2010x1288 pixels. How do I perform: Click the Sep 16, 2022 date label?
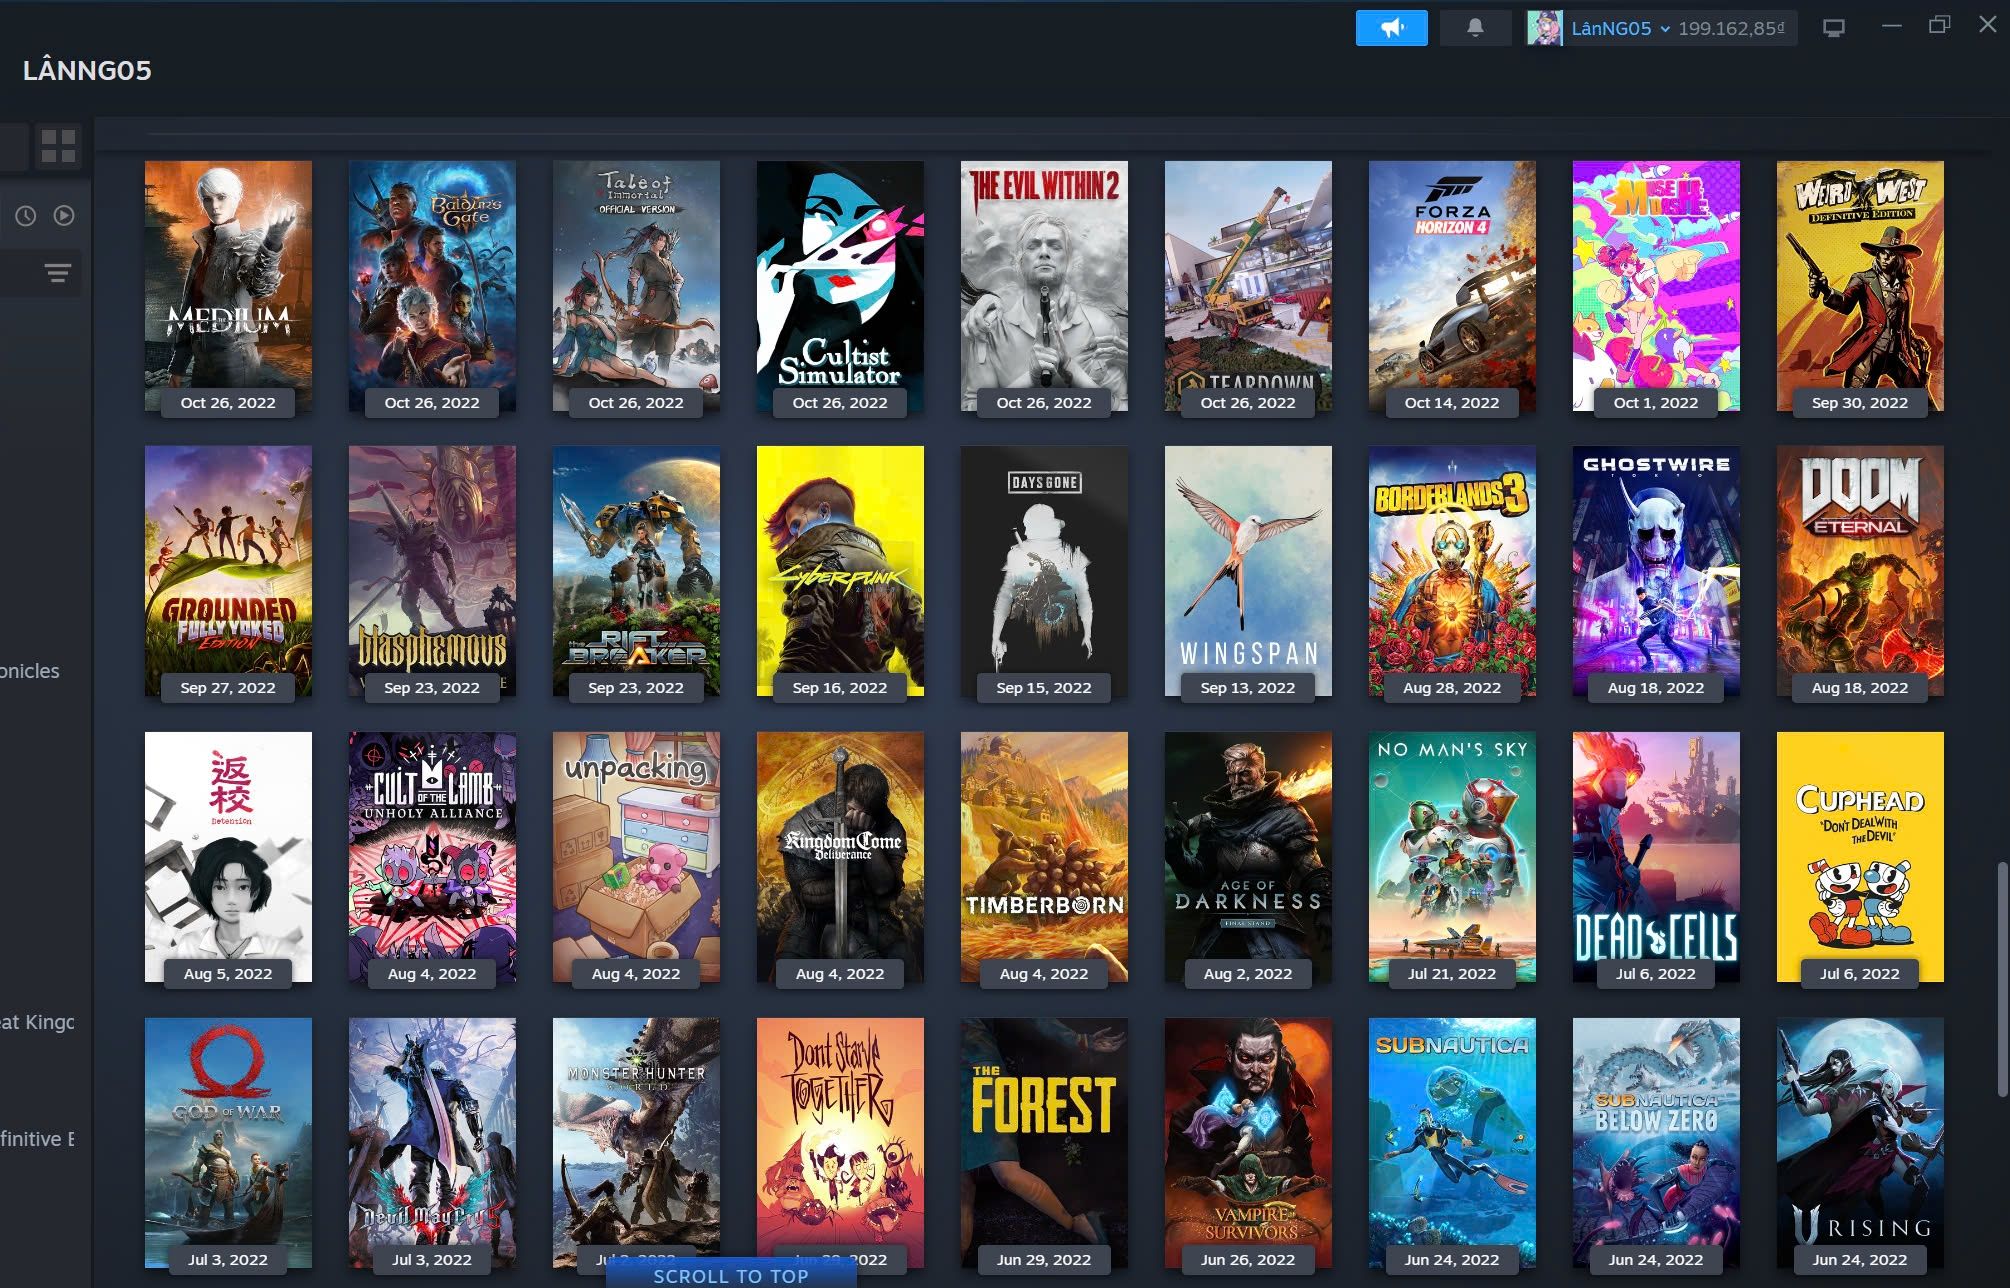[x=840, y=687]
